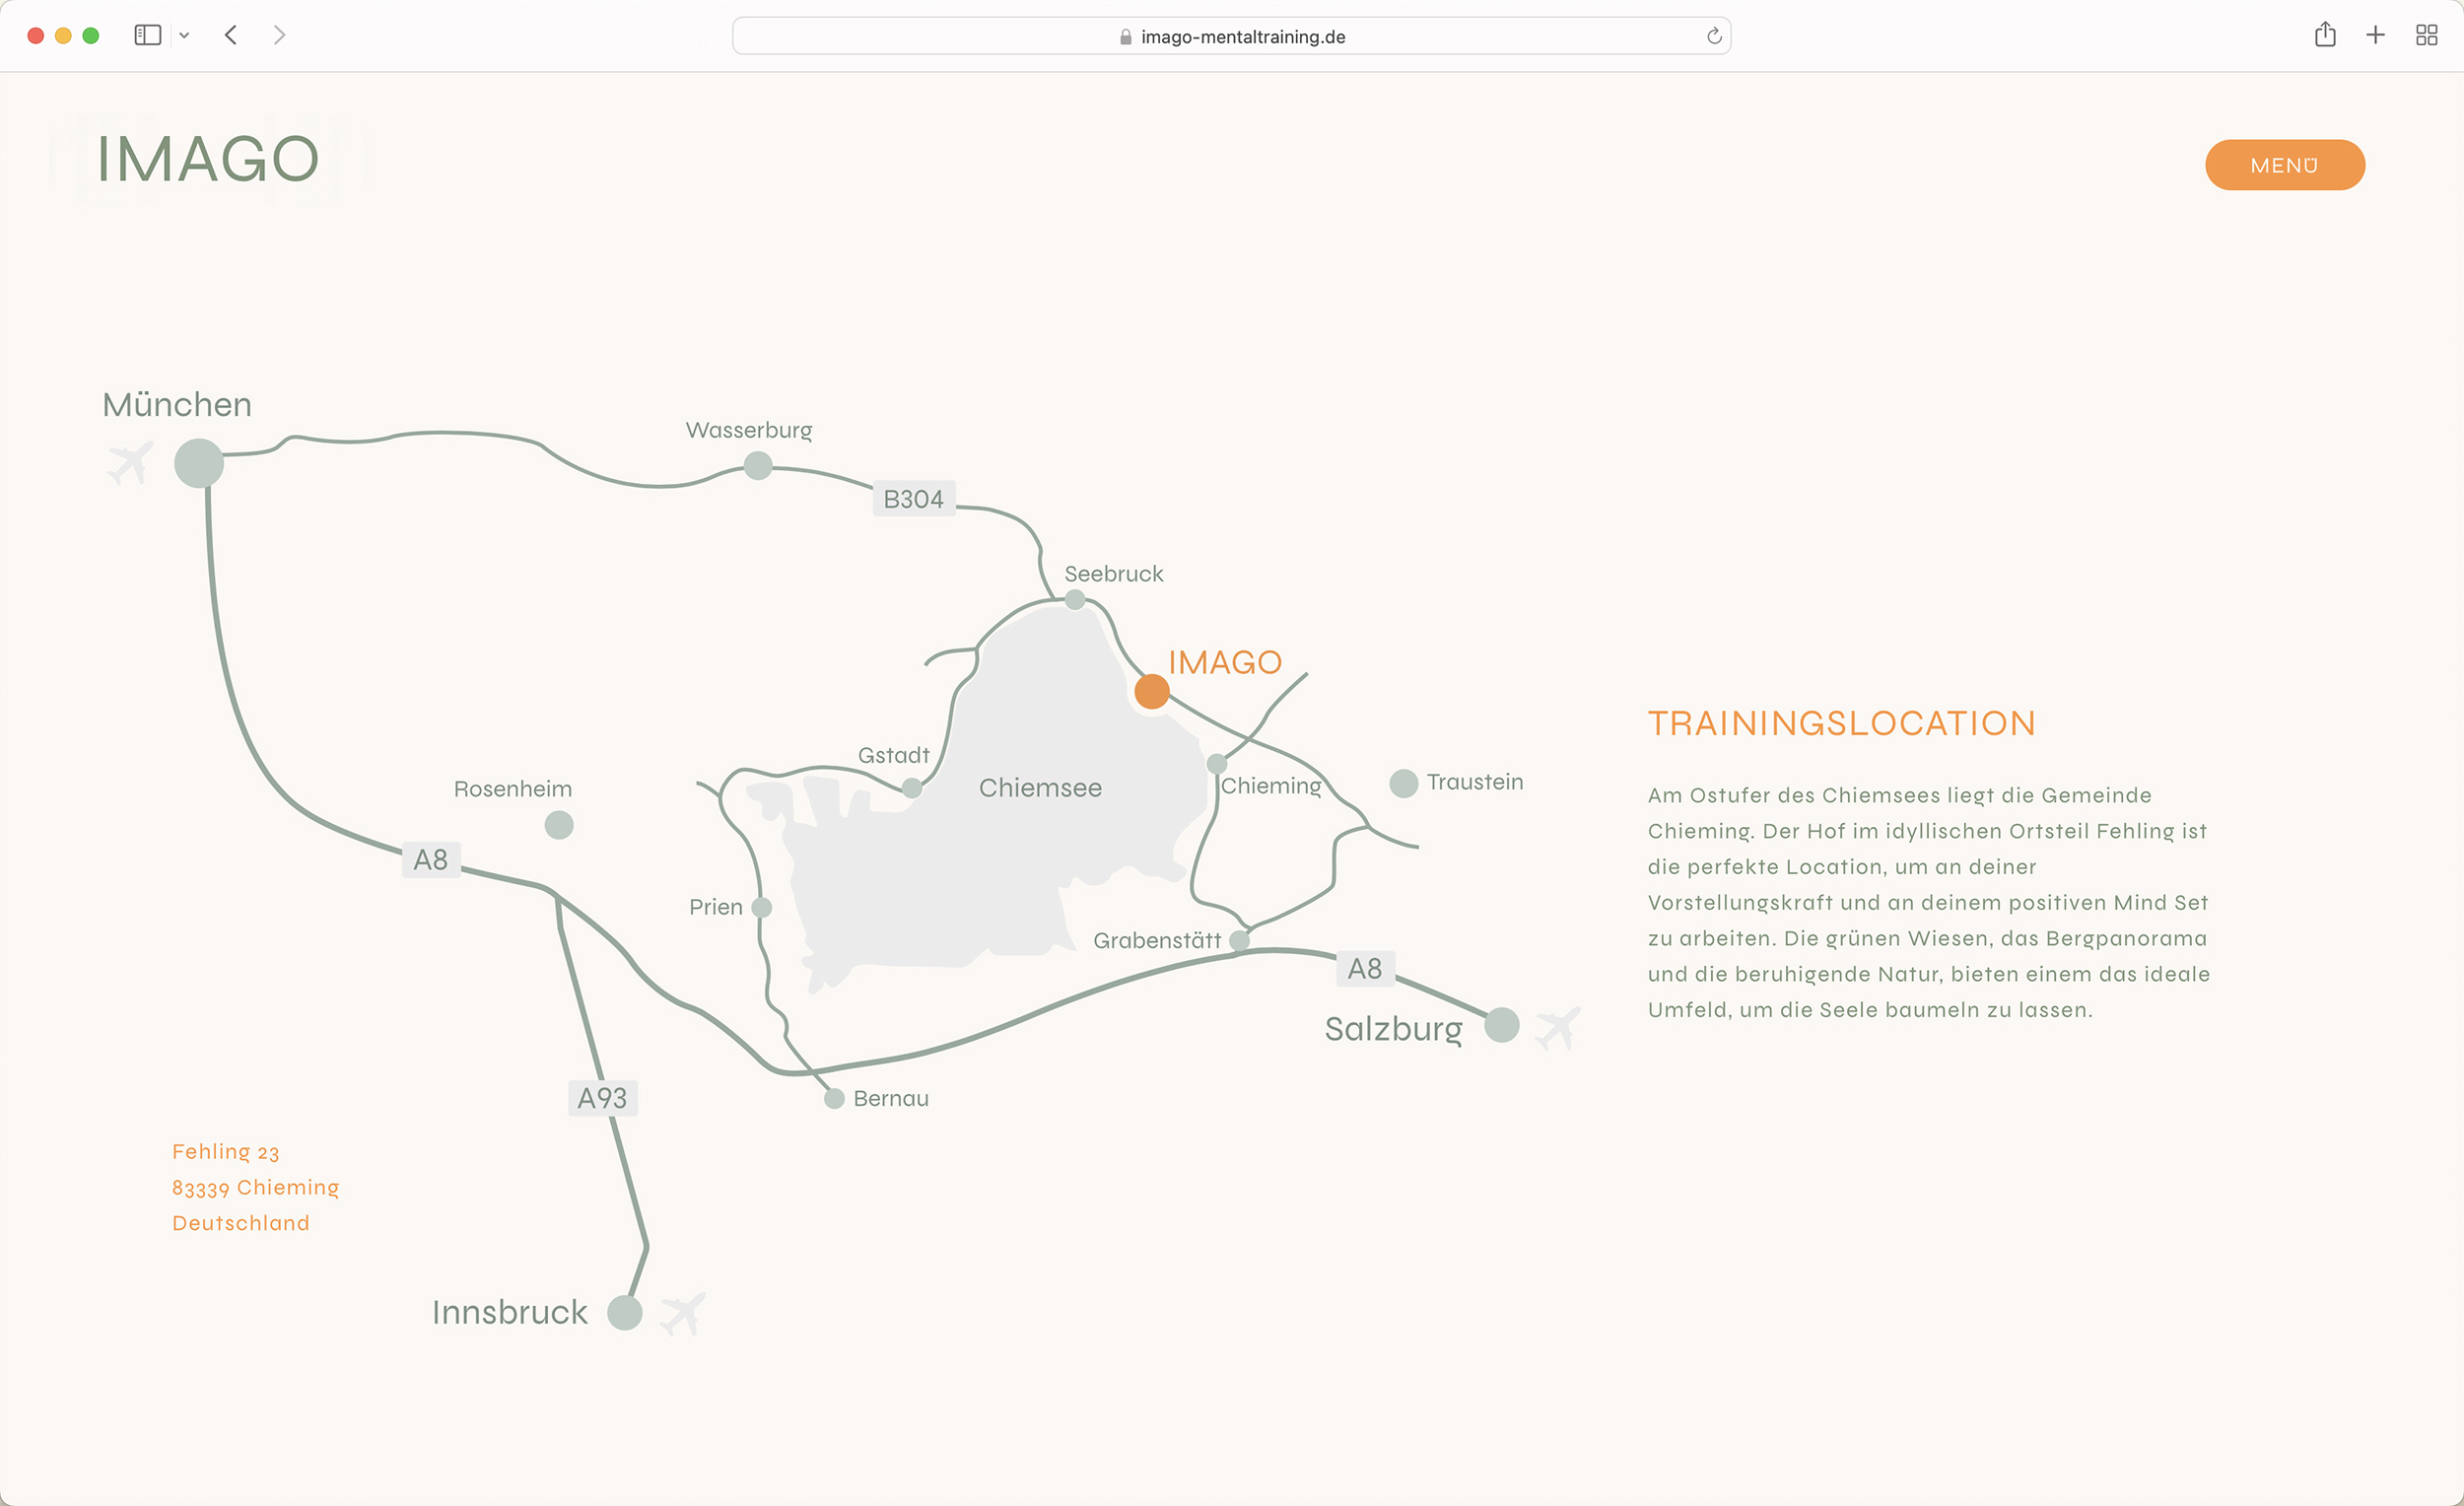This screenshot has height=1506, width=2464.
Task: Go forward with the forward arrow
Action: 279,35
